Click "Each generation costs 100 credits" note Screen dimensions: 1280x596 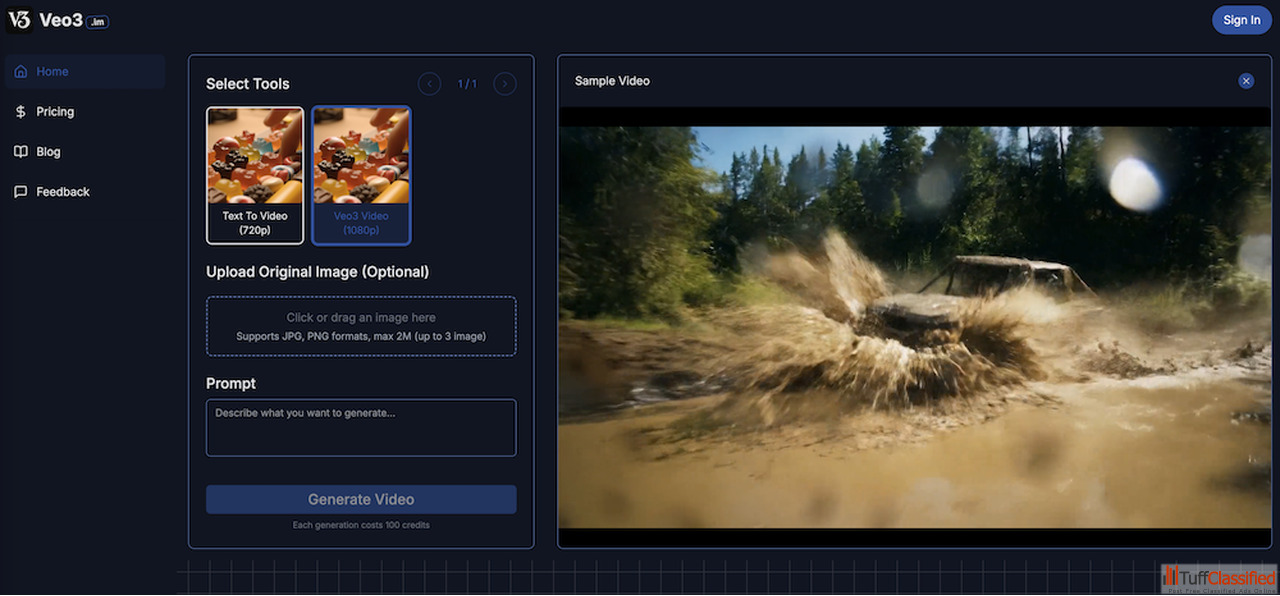click(361, 525)
